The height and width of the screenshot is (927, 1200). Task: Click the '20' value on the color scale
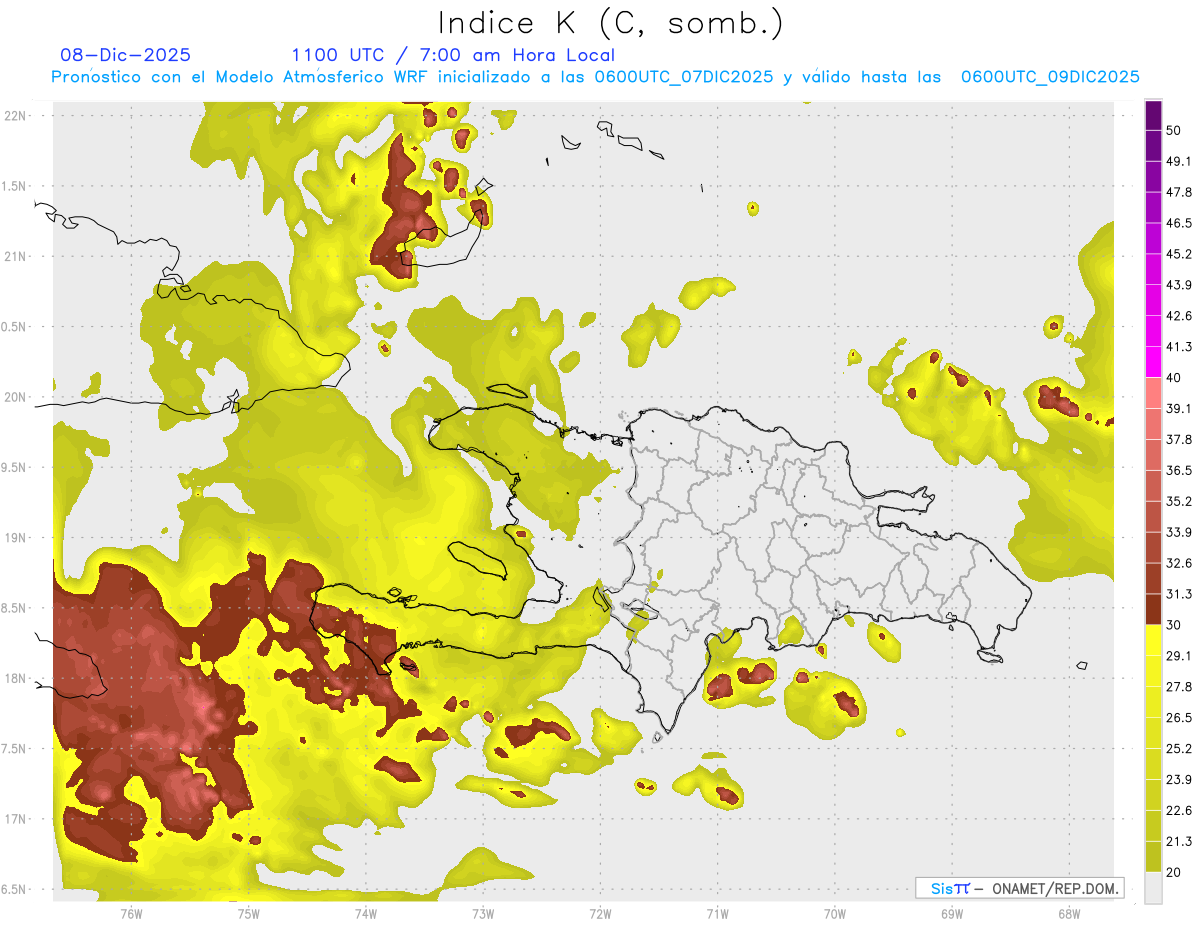pyautogui.click(x=1175, y=872)
